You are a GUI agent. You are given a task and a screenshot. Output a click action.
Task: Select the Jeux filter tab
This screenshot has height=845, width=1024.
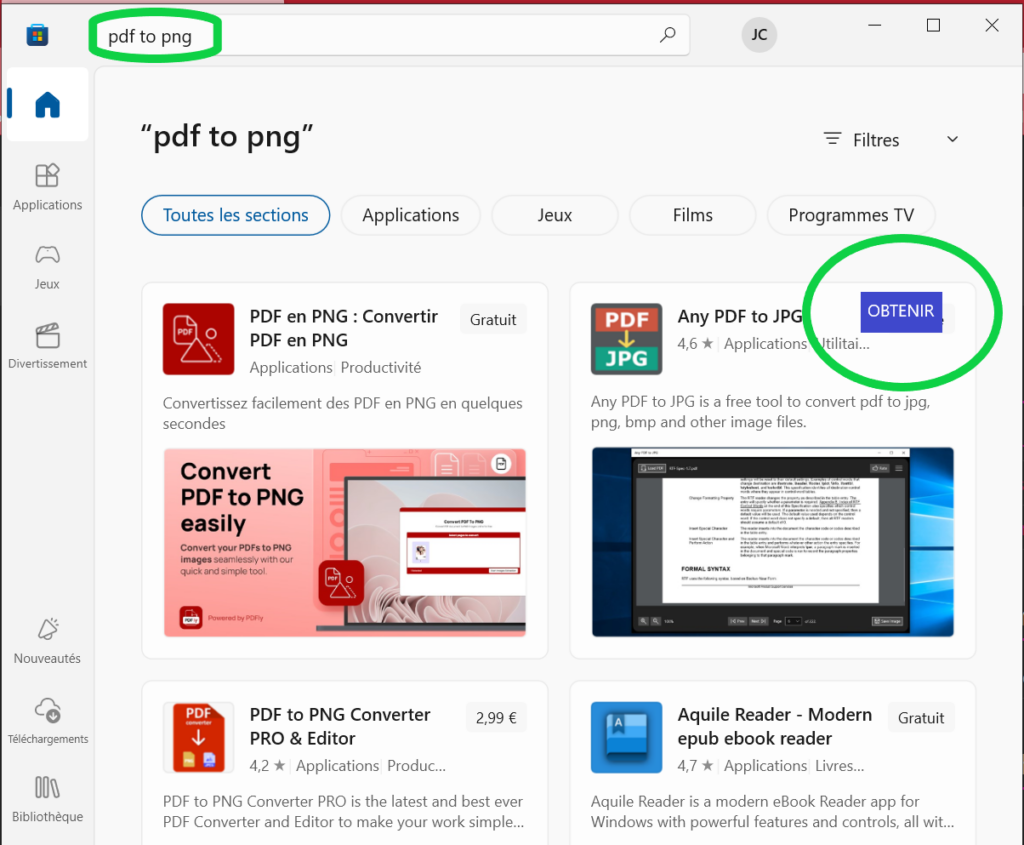(x=555, y=215)
